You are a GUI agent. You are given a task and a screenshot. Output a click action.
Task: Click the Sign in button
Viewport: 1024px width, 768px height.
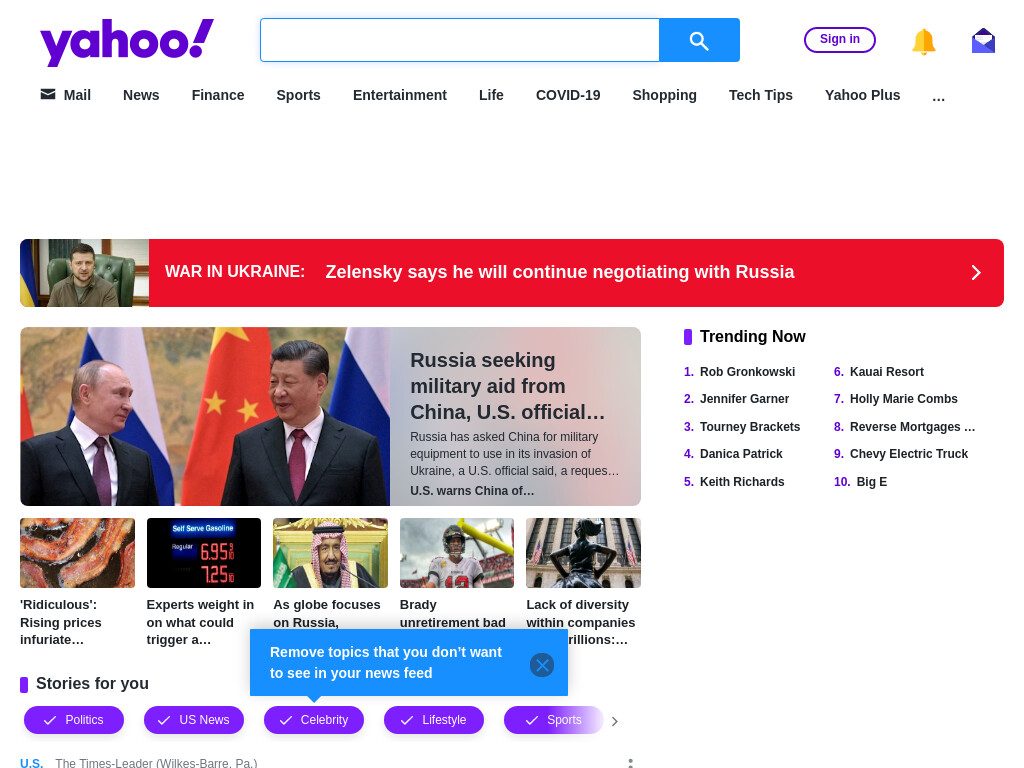(839, 39)
